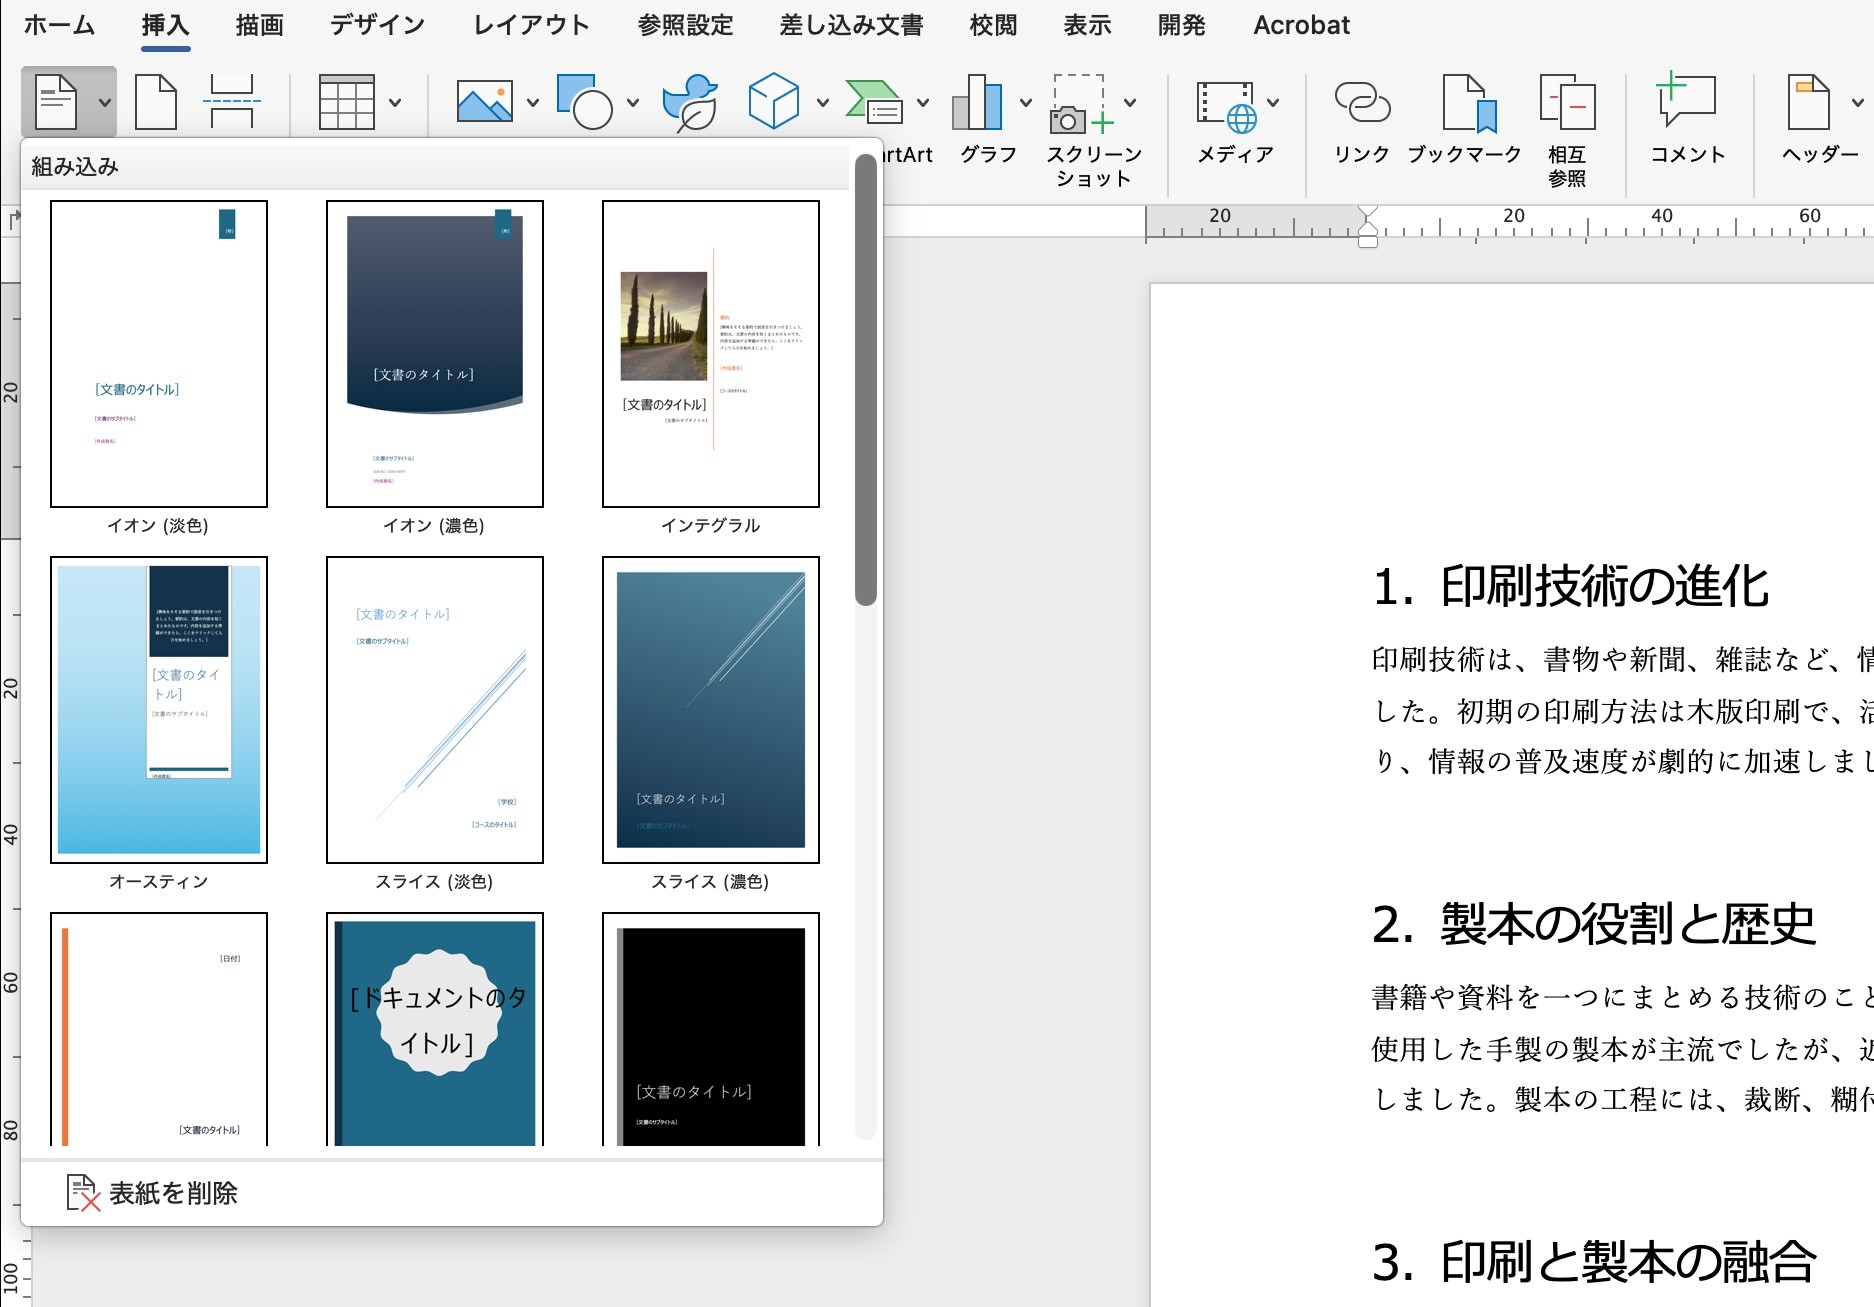
Task: Click heading 3. 印刷と製本の融合
Action: (x=1593, y=1262)
